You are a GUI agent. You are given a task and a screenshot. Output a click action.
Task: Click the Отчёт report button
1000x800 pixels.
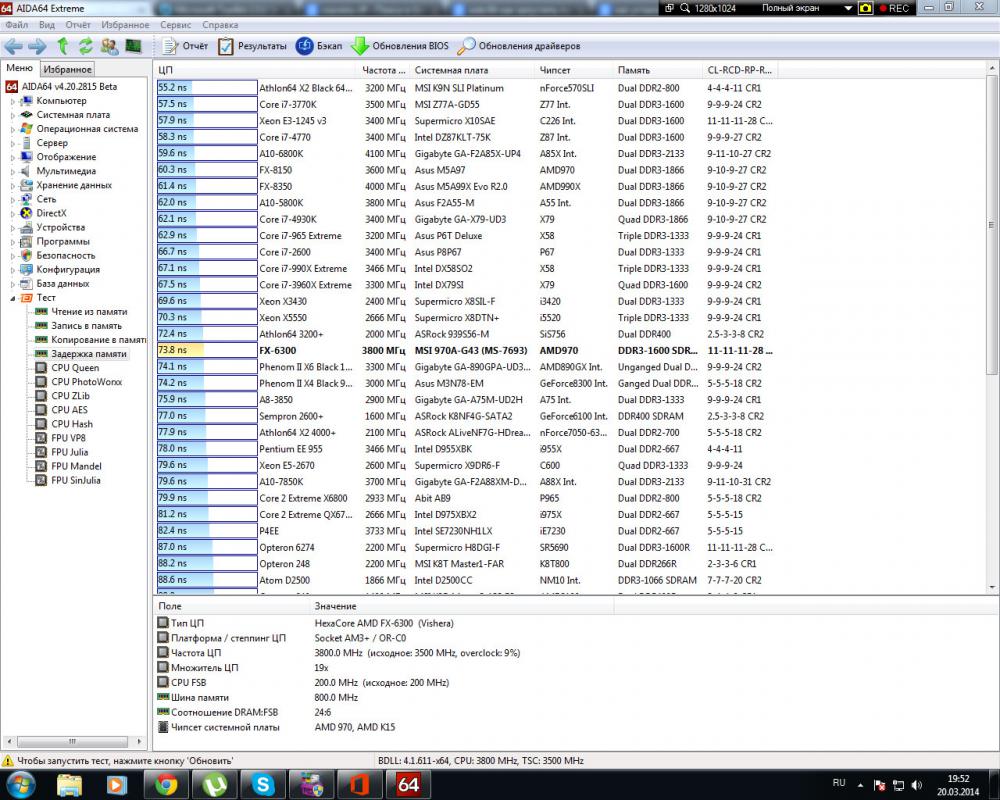tap(185, 46)
